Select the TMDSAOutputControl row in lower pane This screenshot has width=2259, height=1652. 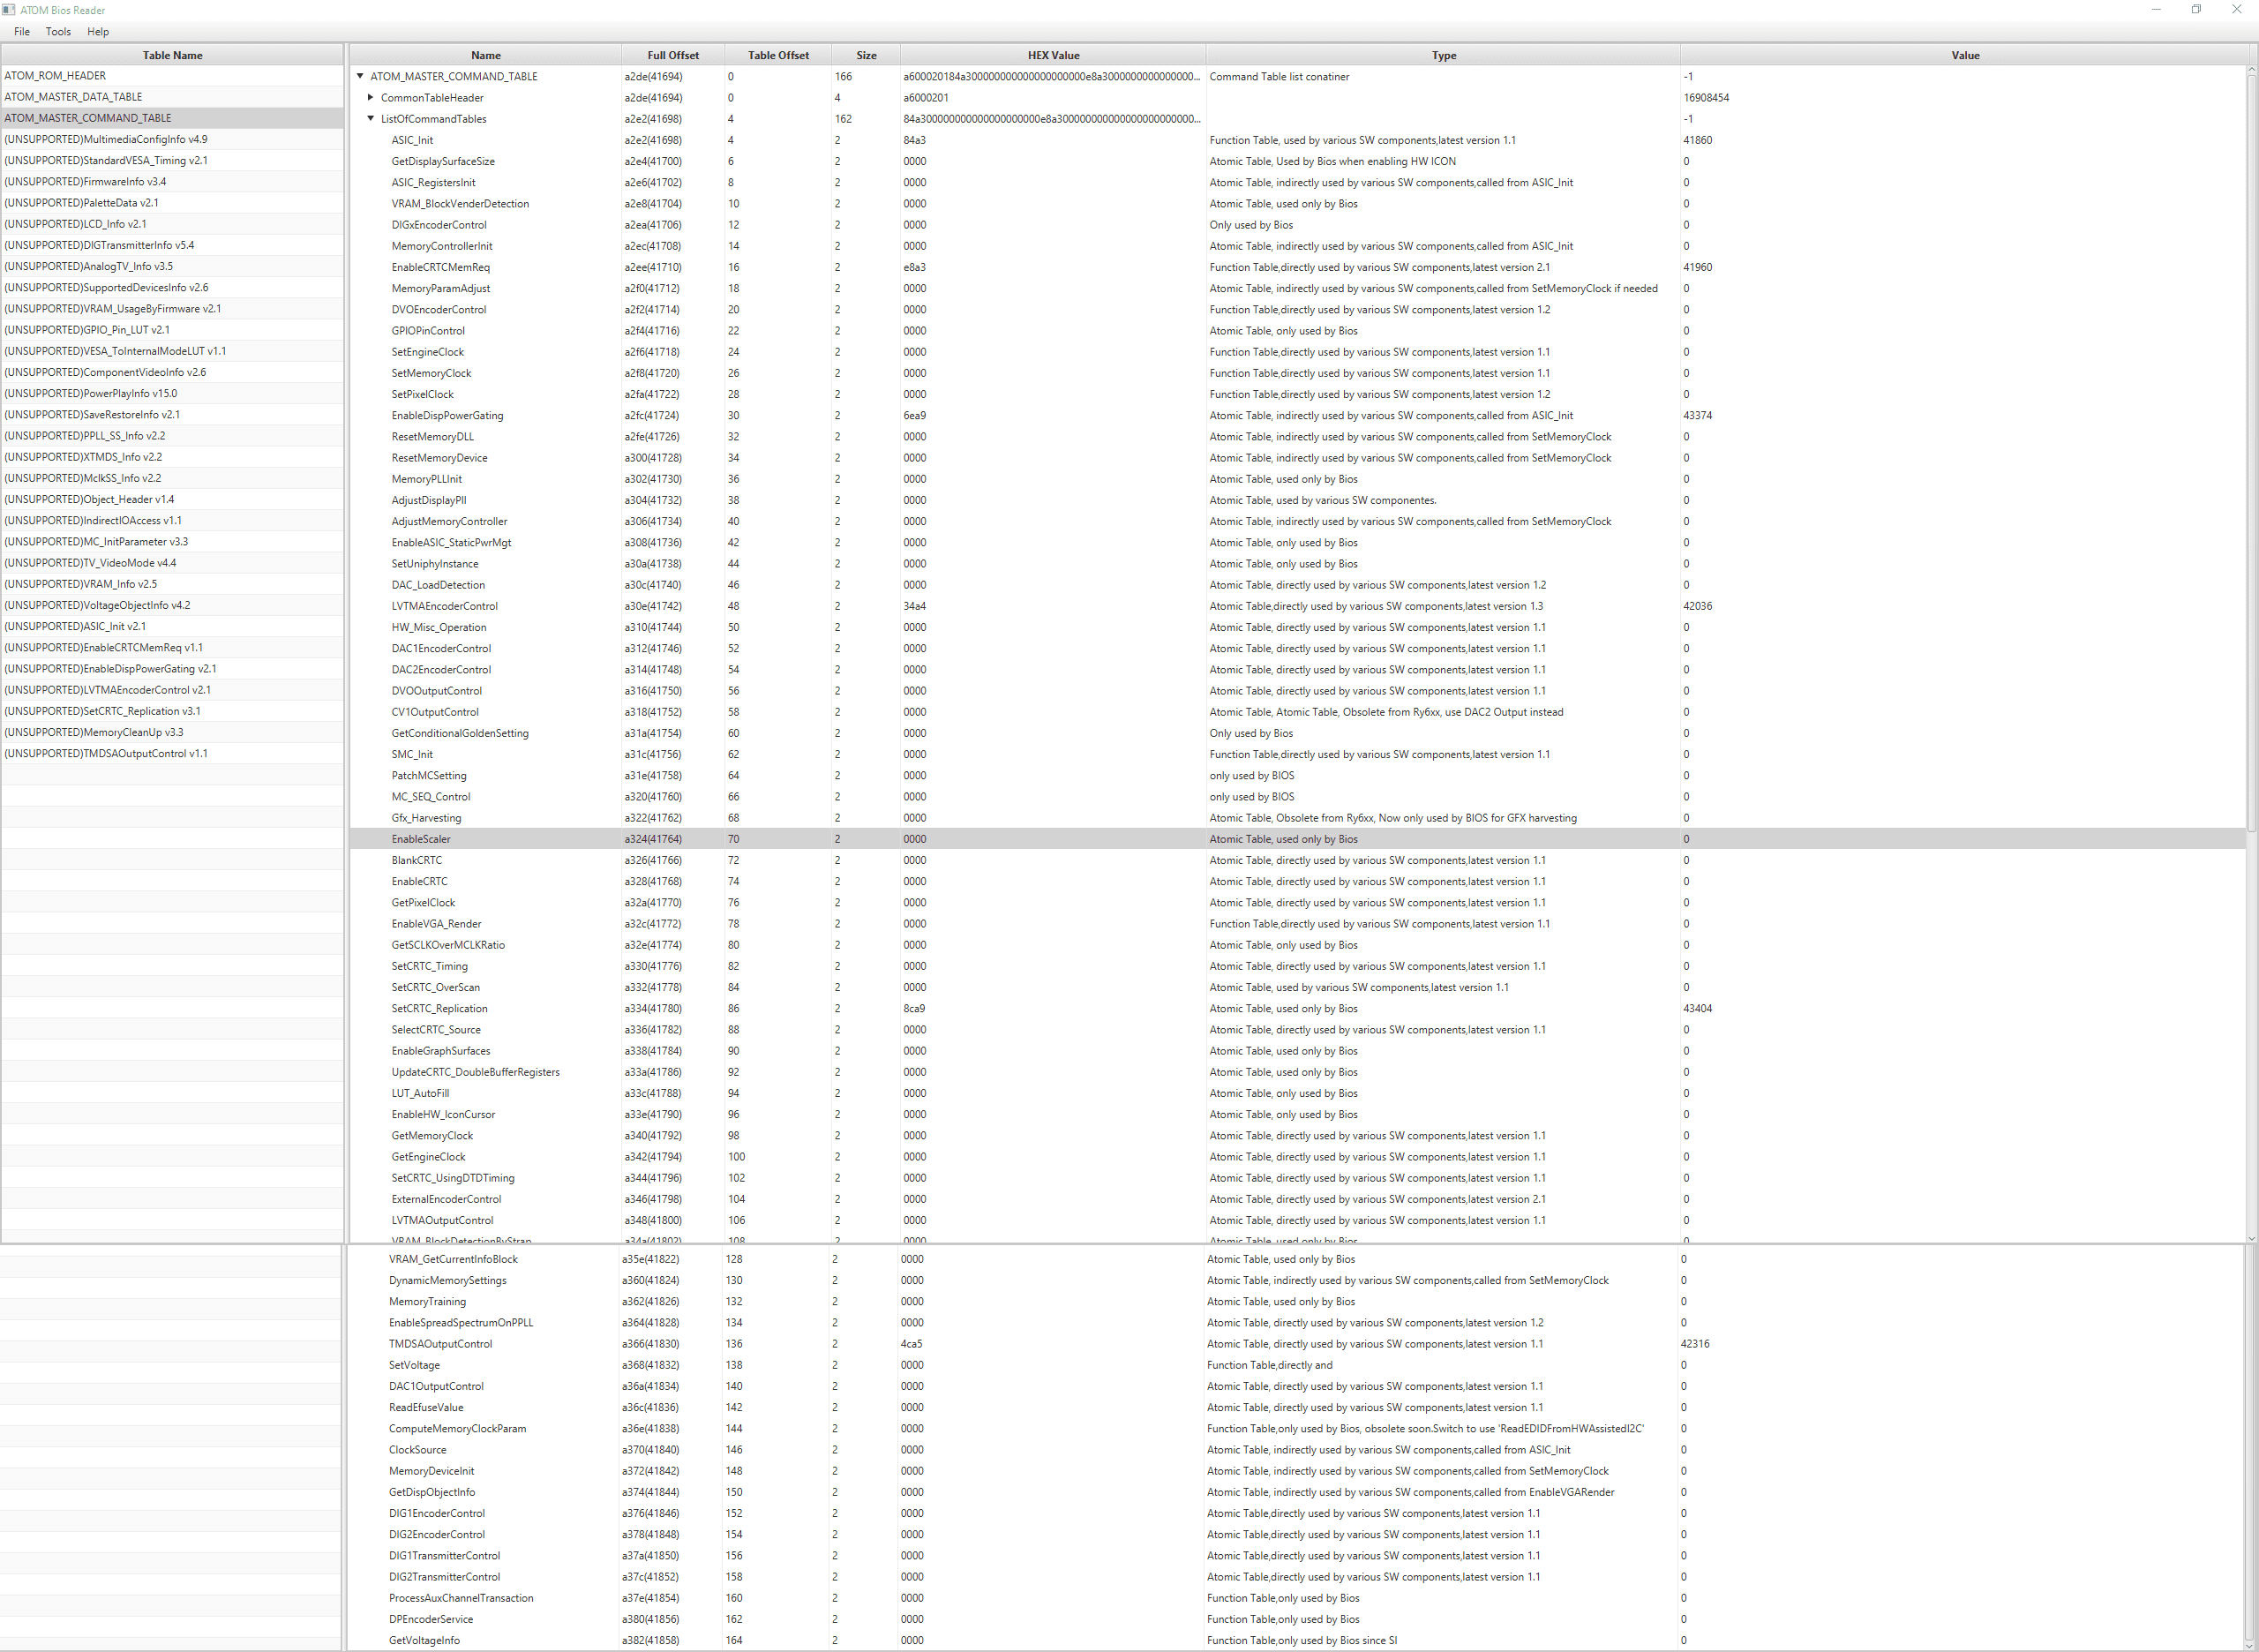[x=1298, y=1344]
